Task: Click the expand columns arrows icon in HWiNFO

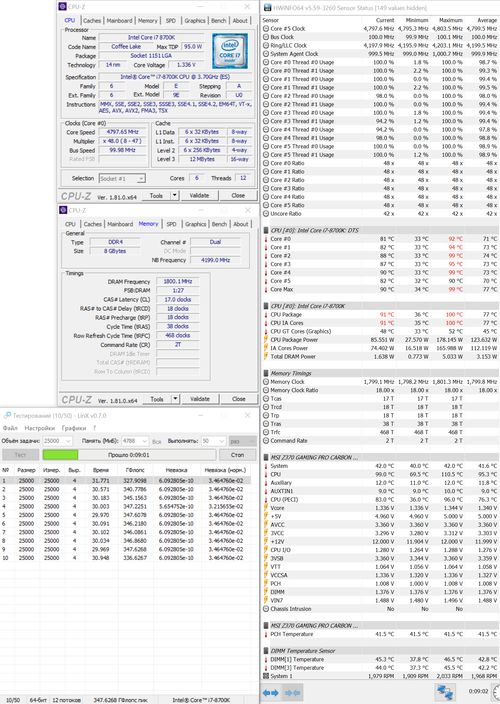Action: click(x=271, y=692)
